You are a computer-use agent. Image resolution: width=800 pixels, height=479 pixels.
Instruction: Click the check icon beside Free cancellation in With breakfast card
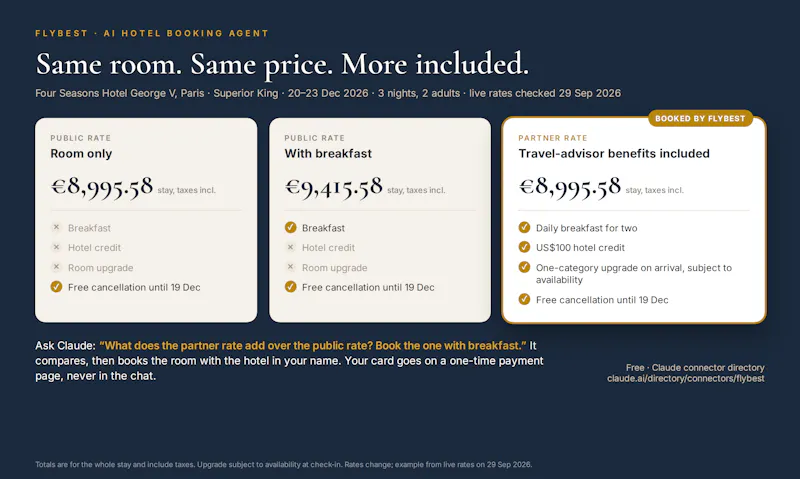(290, 287)
